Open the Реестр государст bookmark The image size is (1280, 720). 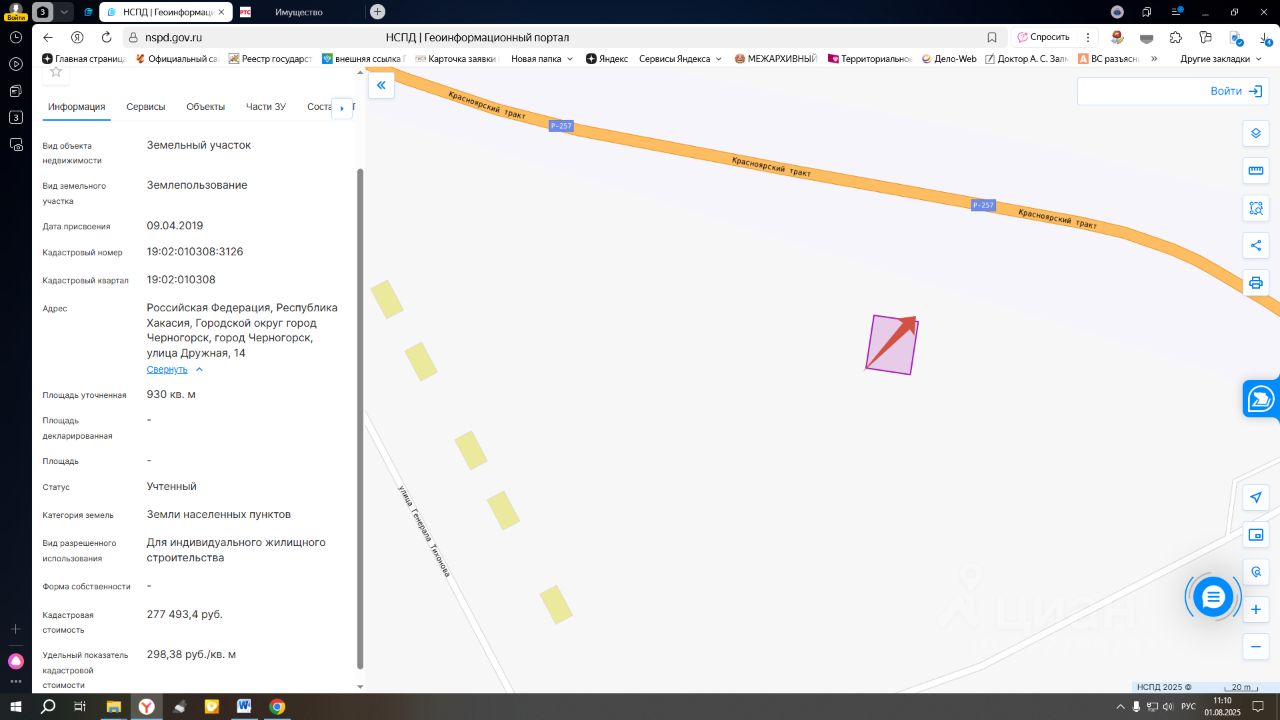coord(270,59)
